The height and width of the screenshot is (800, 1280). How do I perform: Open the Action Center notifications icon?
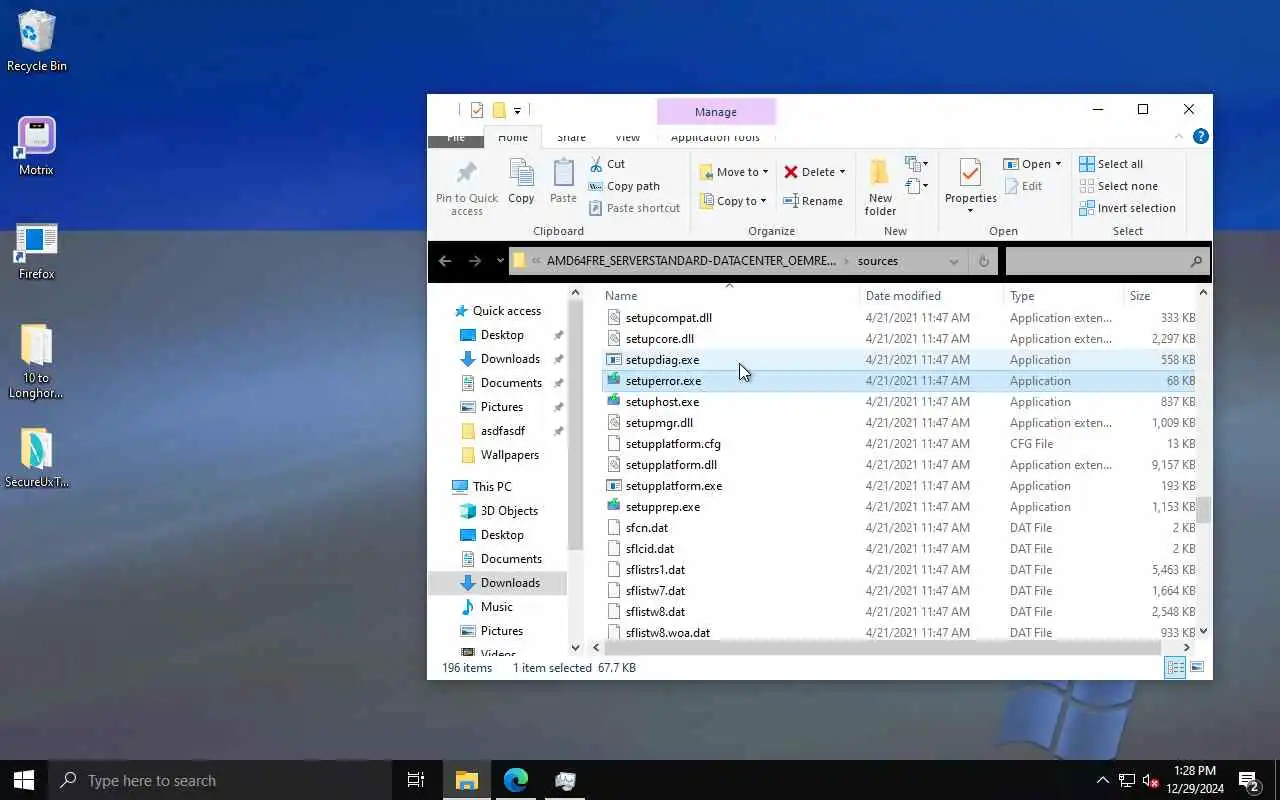1249,780
